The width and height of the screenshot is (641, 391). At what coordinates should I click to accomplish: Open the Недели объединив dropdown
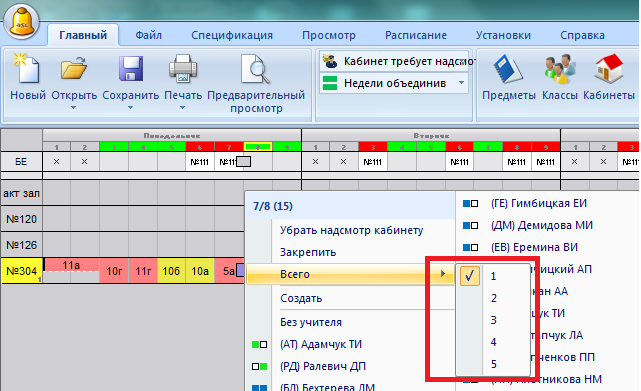462,83
